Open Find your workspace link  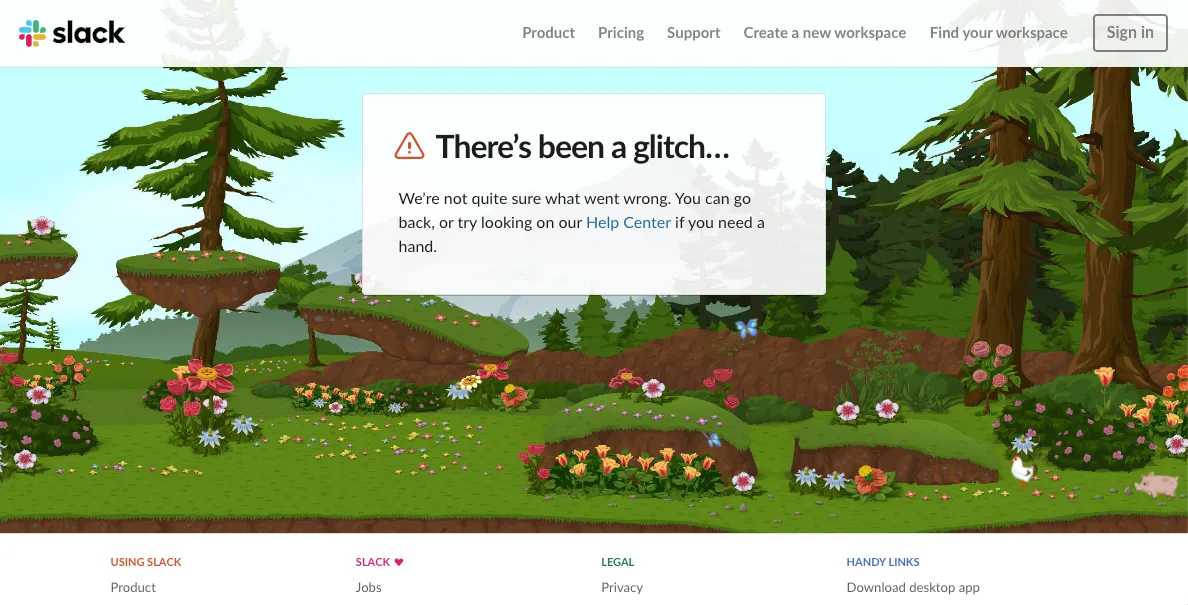click(999, 33)
